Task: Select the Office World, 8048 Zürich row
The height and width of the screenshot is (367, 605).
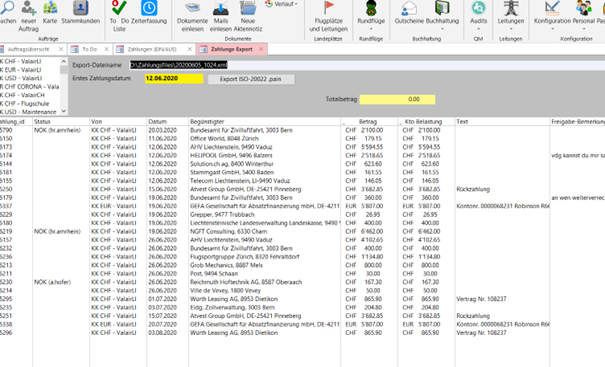Action: click(x=302, y=139)
